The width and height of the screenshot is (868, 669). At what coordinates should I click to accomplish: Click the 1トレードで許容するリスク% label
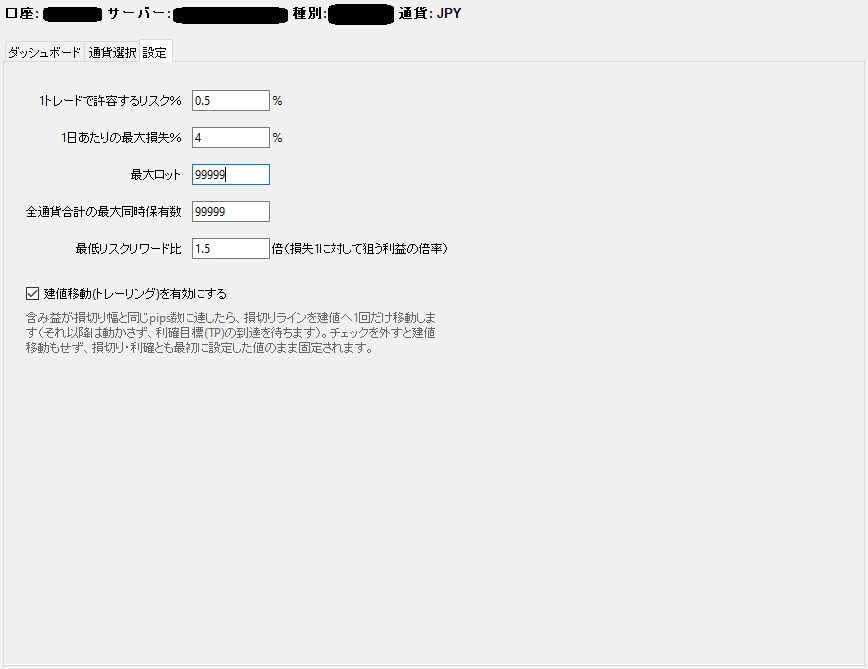(x=110, y=101)
